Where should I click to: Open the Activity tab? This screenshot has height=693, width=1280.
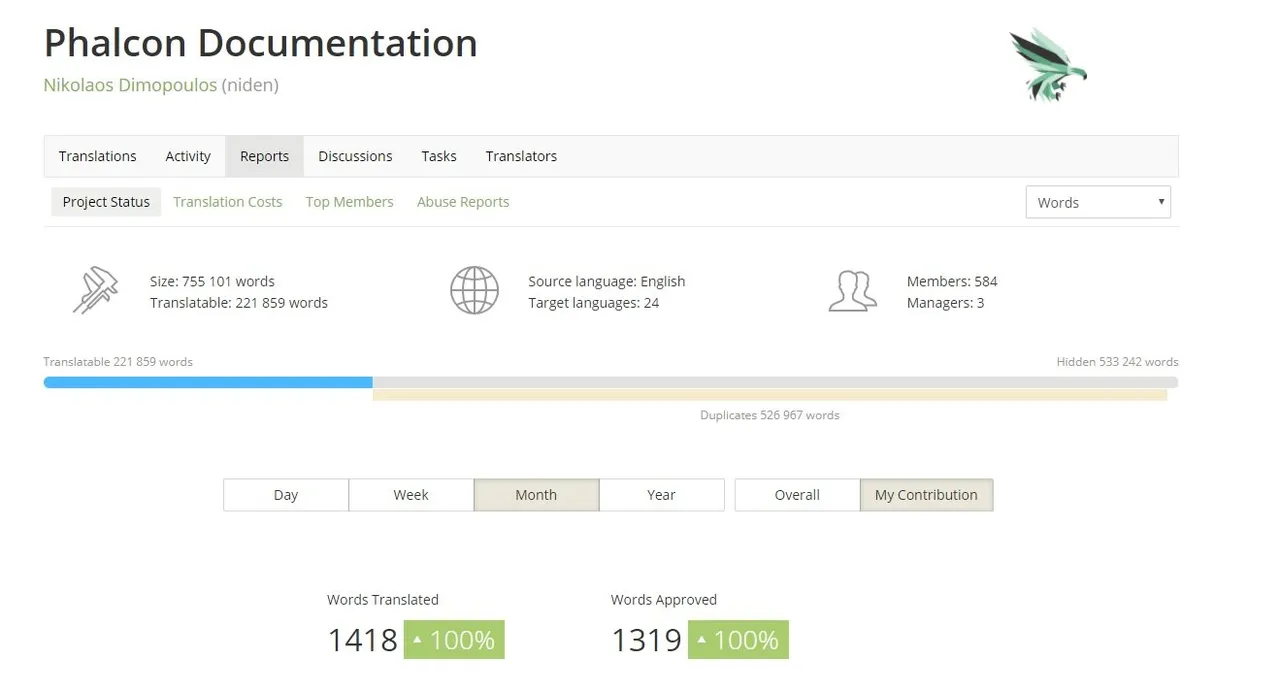click(188, 156)
